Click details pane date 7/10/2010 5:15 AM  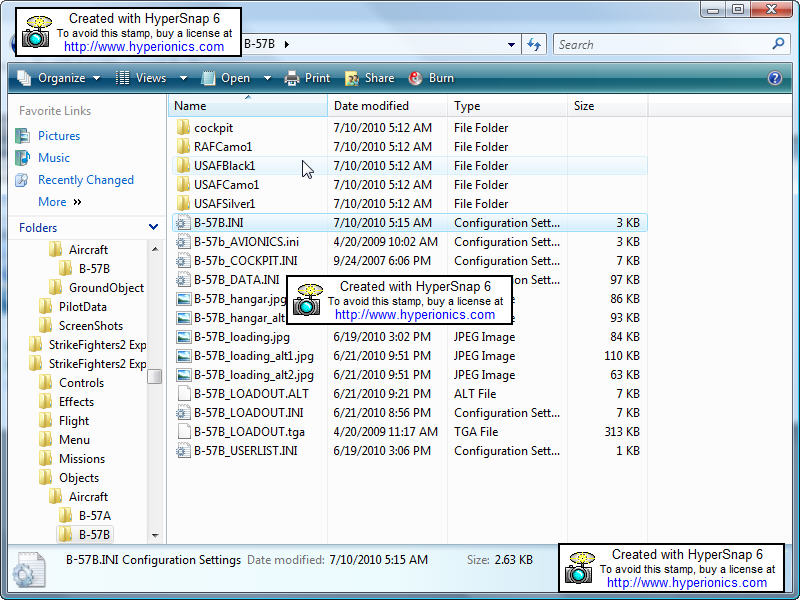(x=379, y=560)
